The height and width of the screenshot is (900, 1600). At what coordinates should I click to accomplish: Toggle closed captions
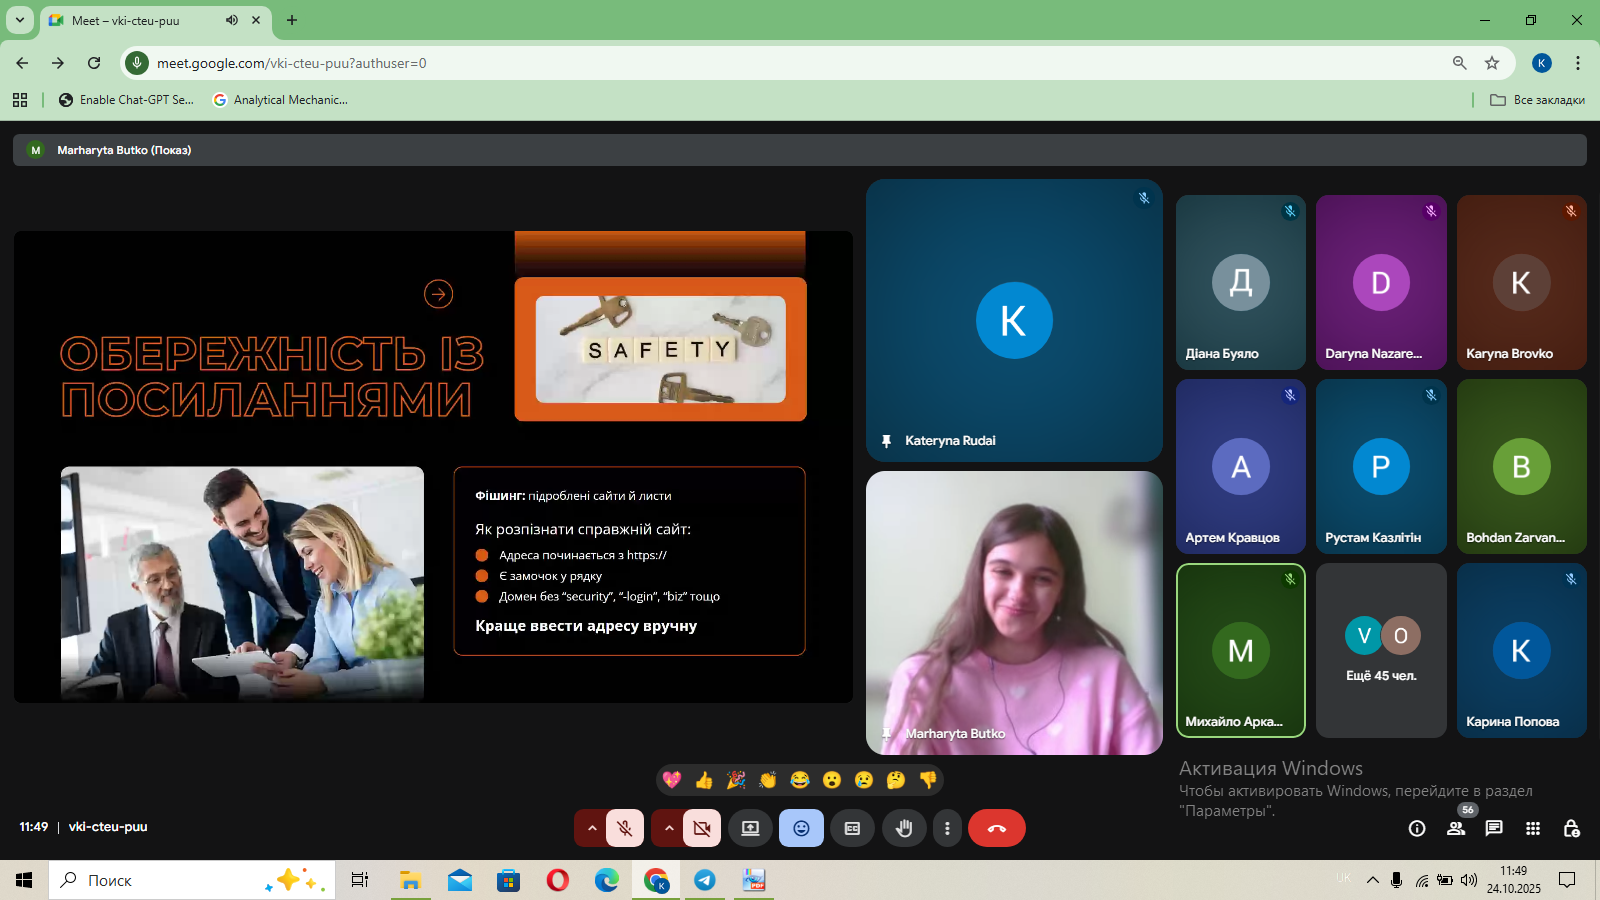point(852,828)
